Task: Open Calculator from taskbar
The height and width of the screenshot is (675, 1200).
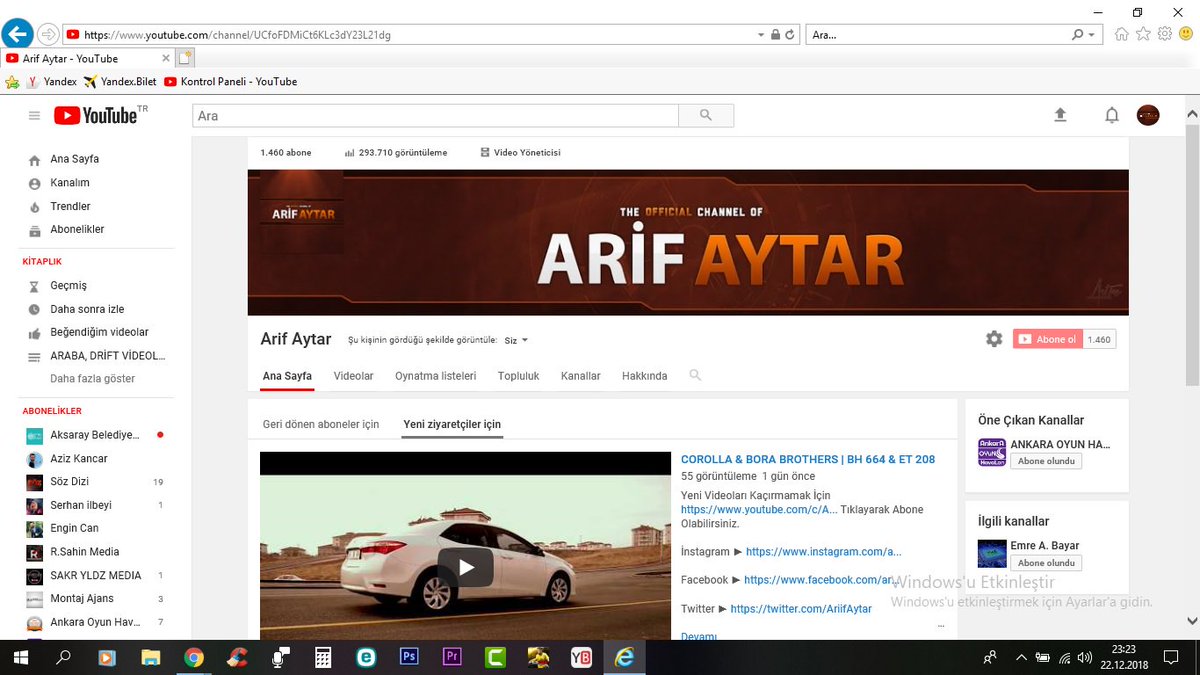Action: (x=323, y=657)
